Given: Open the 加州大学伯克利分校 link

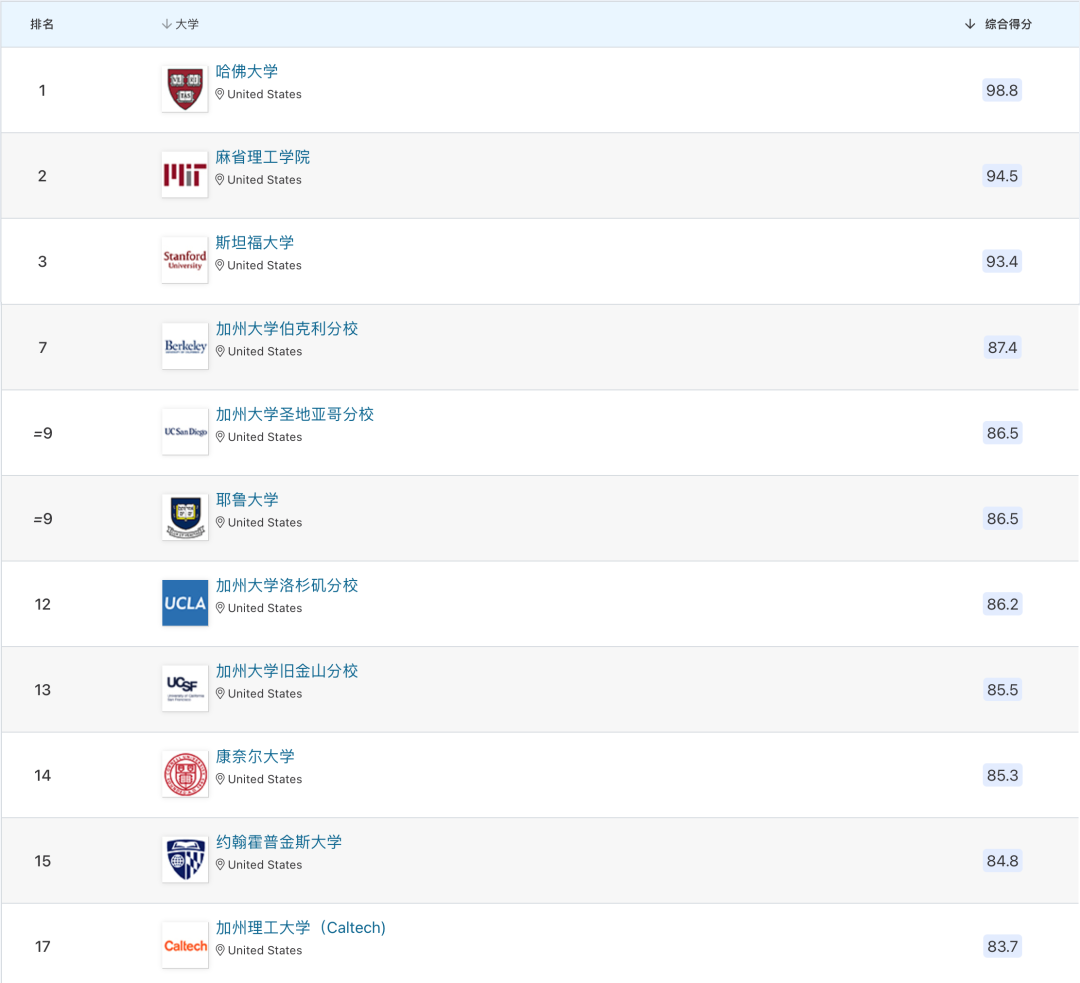Looking at the screenshot, I should click(287, 329).
